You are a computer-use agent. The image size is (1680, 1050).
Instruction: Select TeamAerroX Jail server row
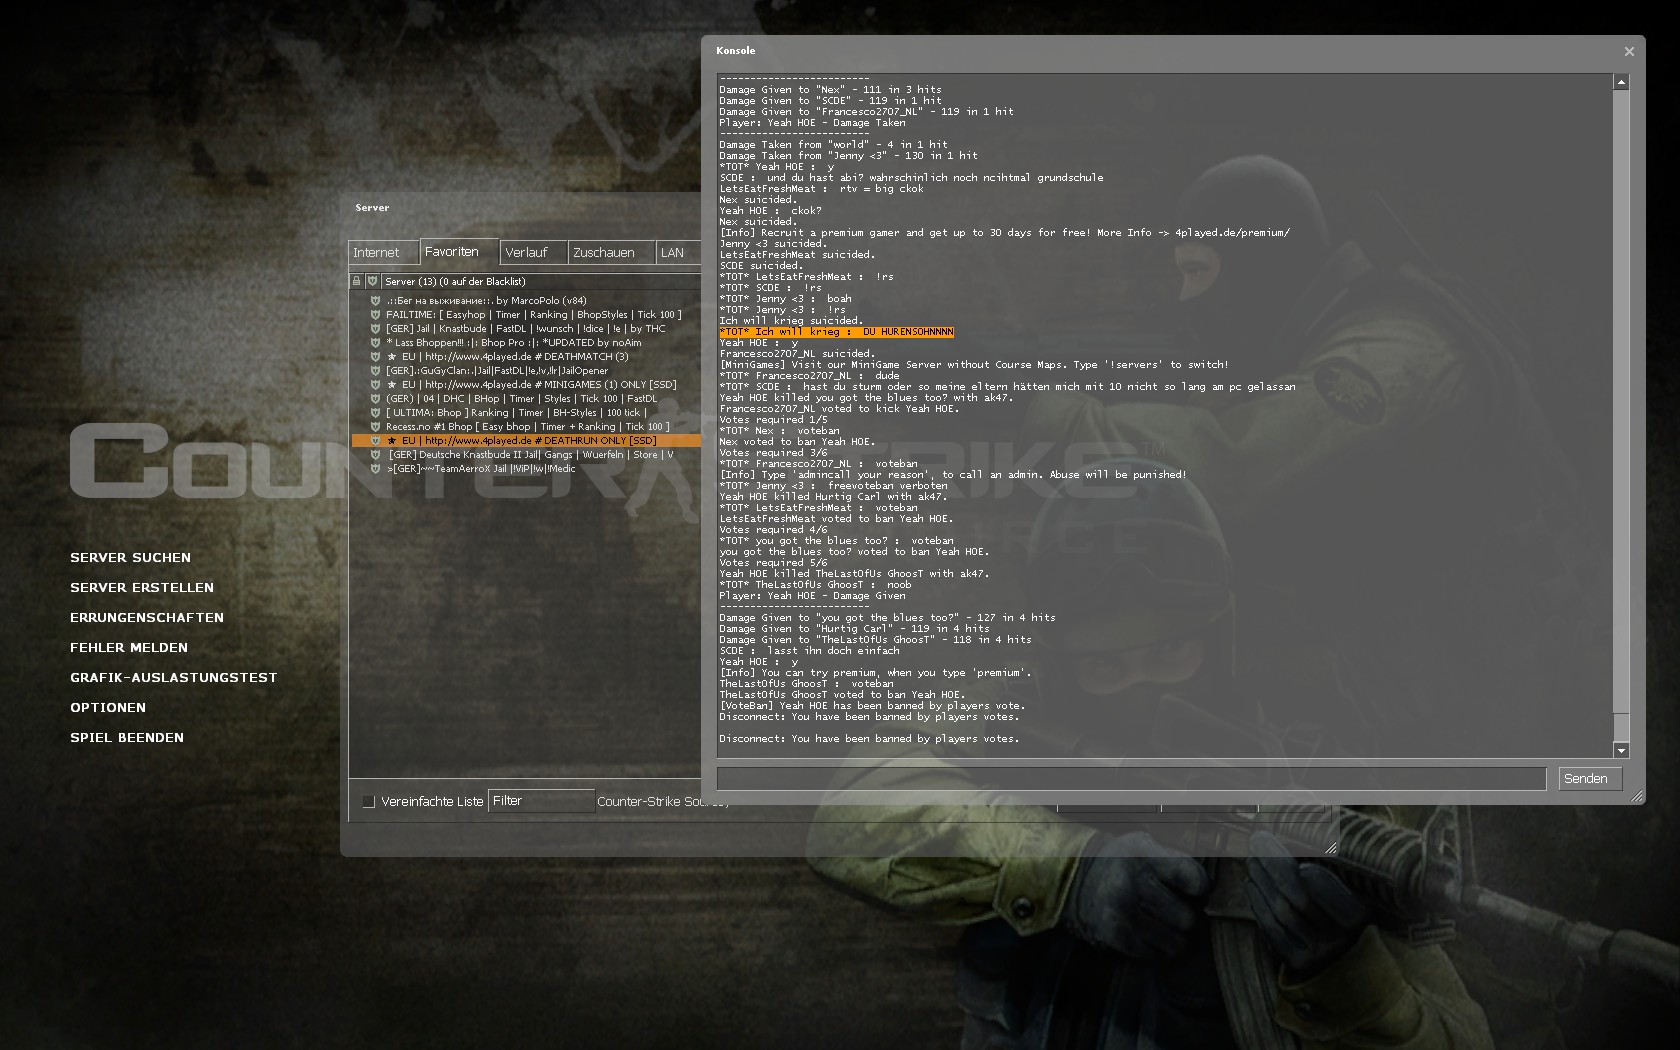[x=526, y=468]
